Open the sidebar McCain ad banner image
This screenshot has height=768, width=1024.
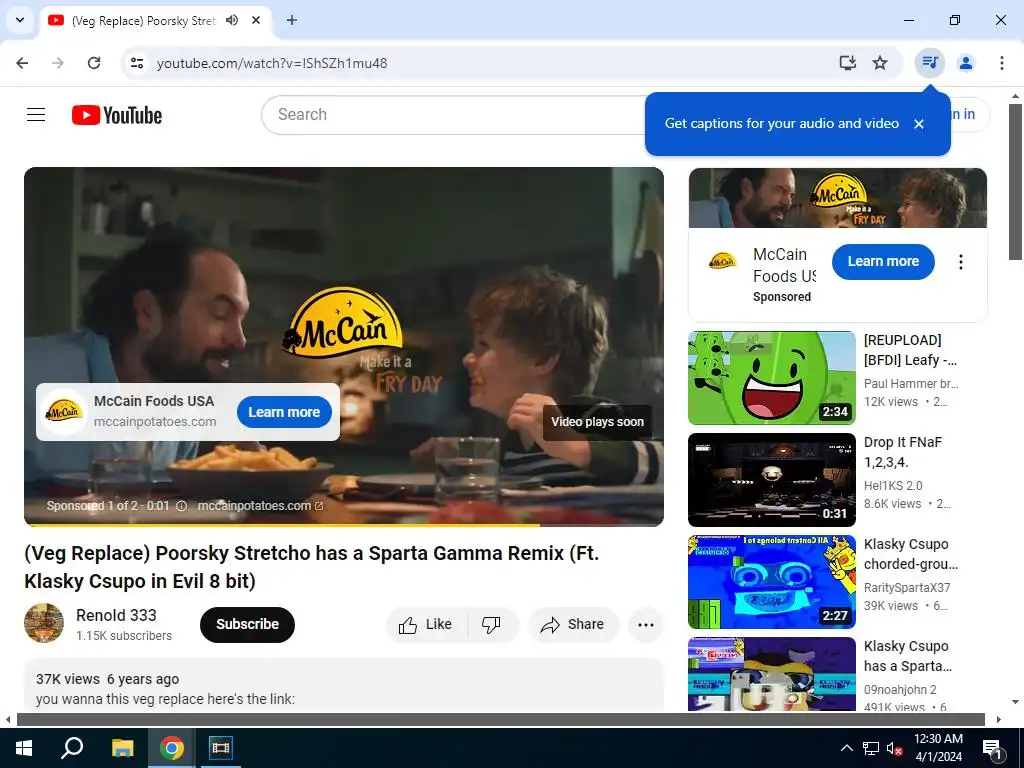[838, 198]
